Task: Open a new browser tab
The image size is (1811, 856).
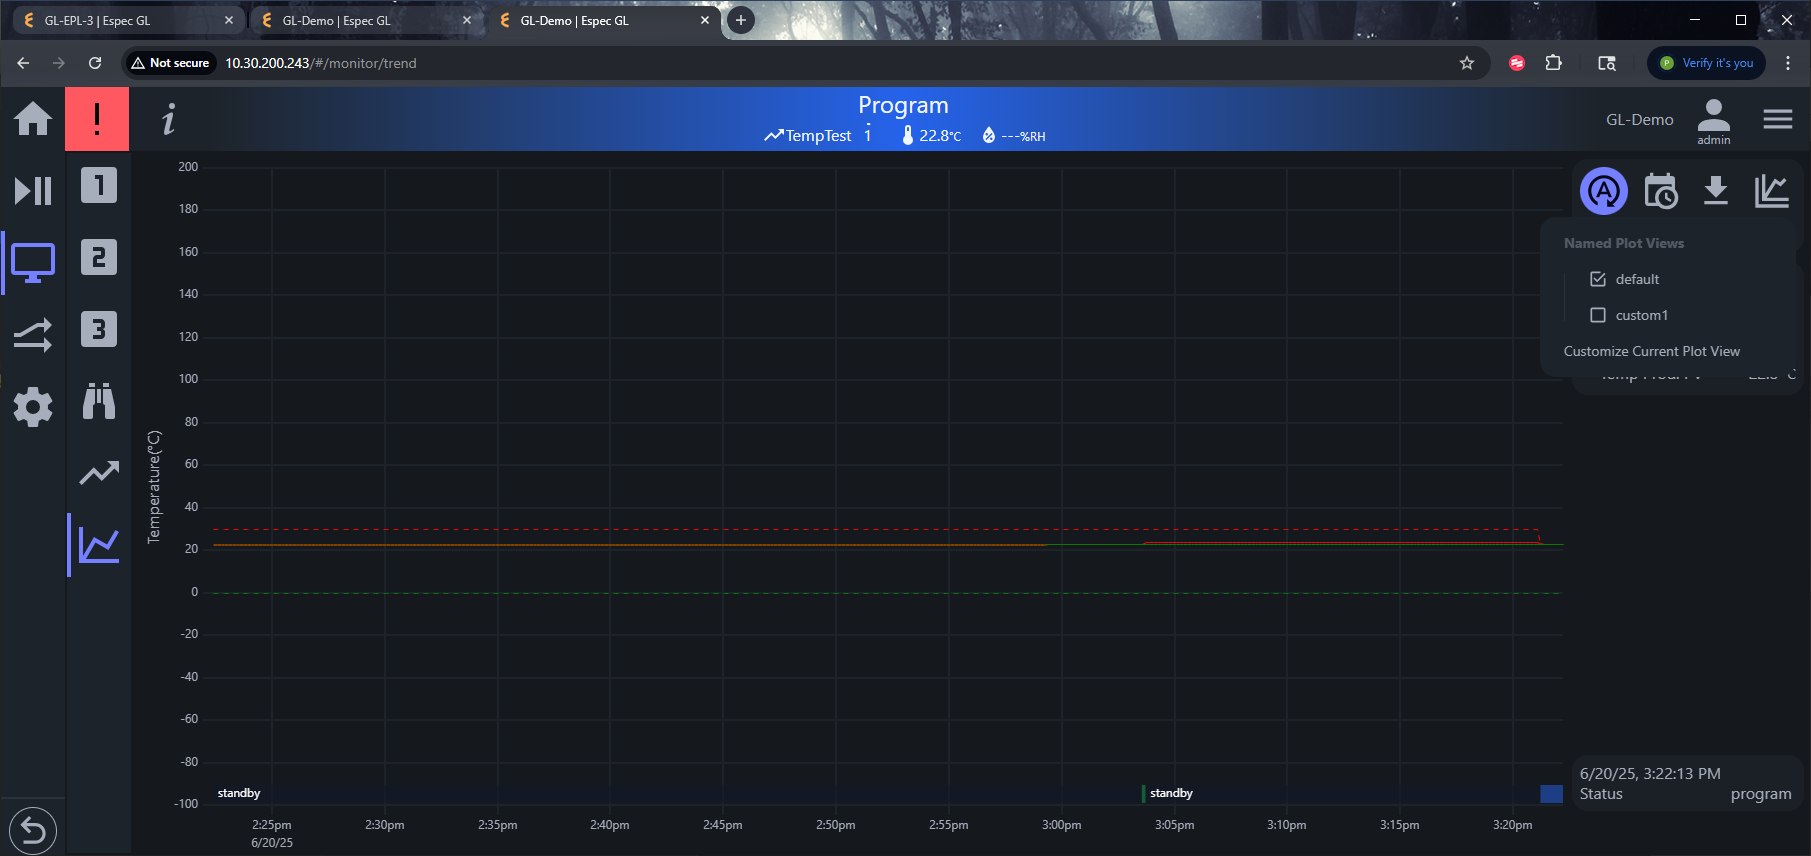Action: click(x=741, y=20)
